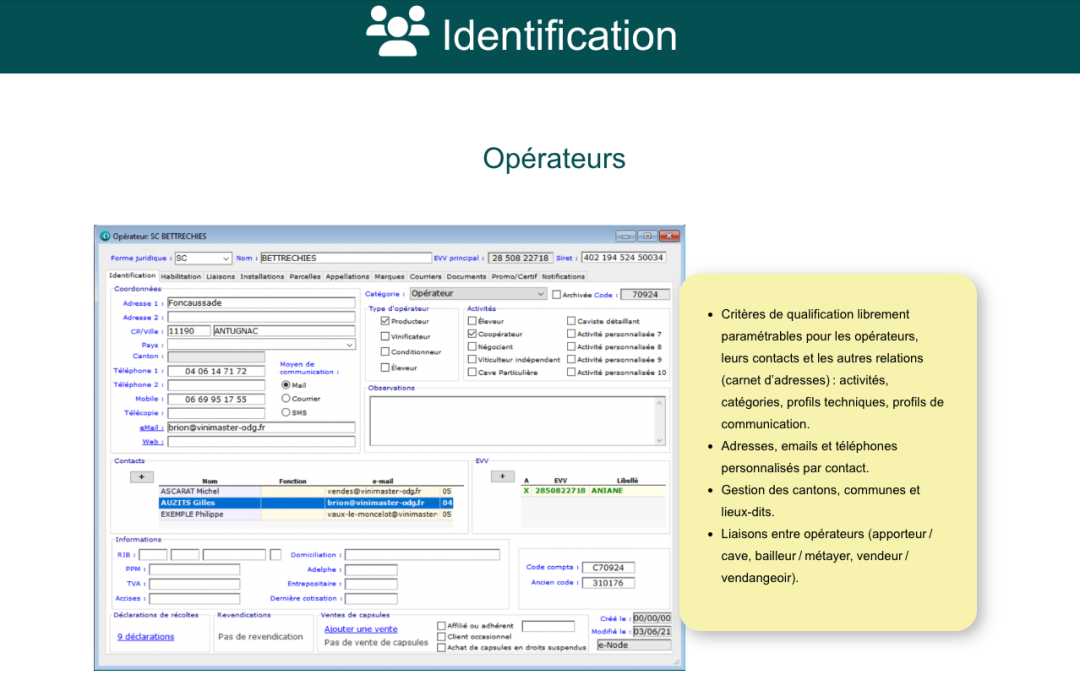This screenshot has height=675, width=1080.
Task: Click the Adresse 2 empty field
Action: point(261,317)
